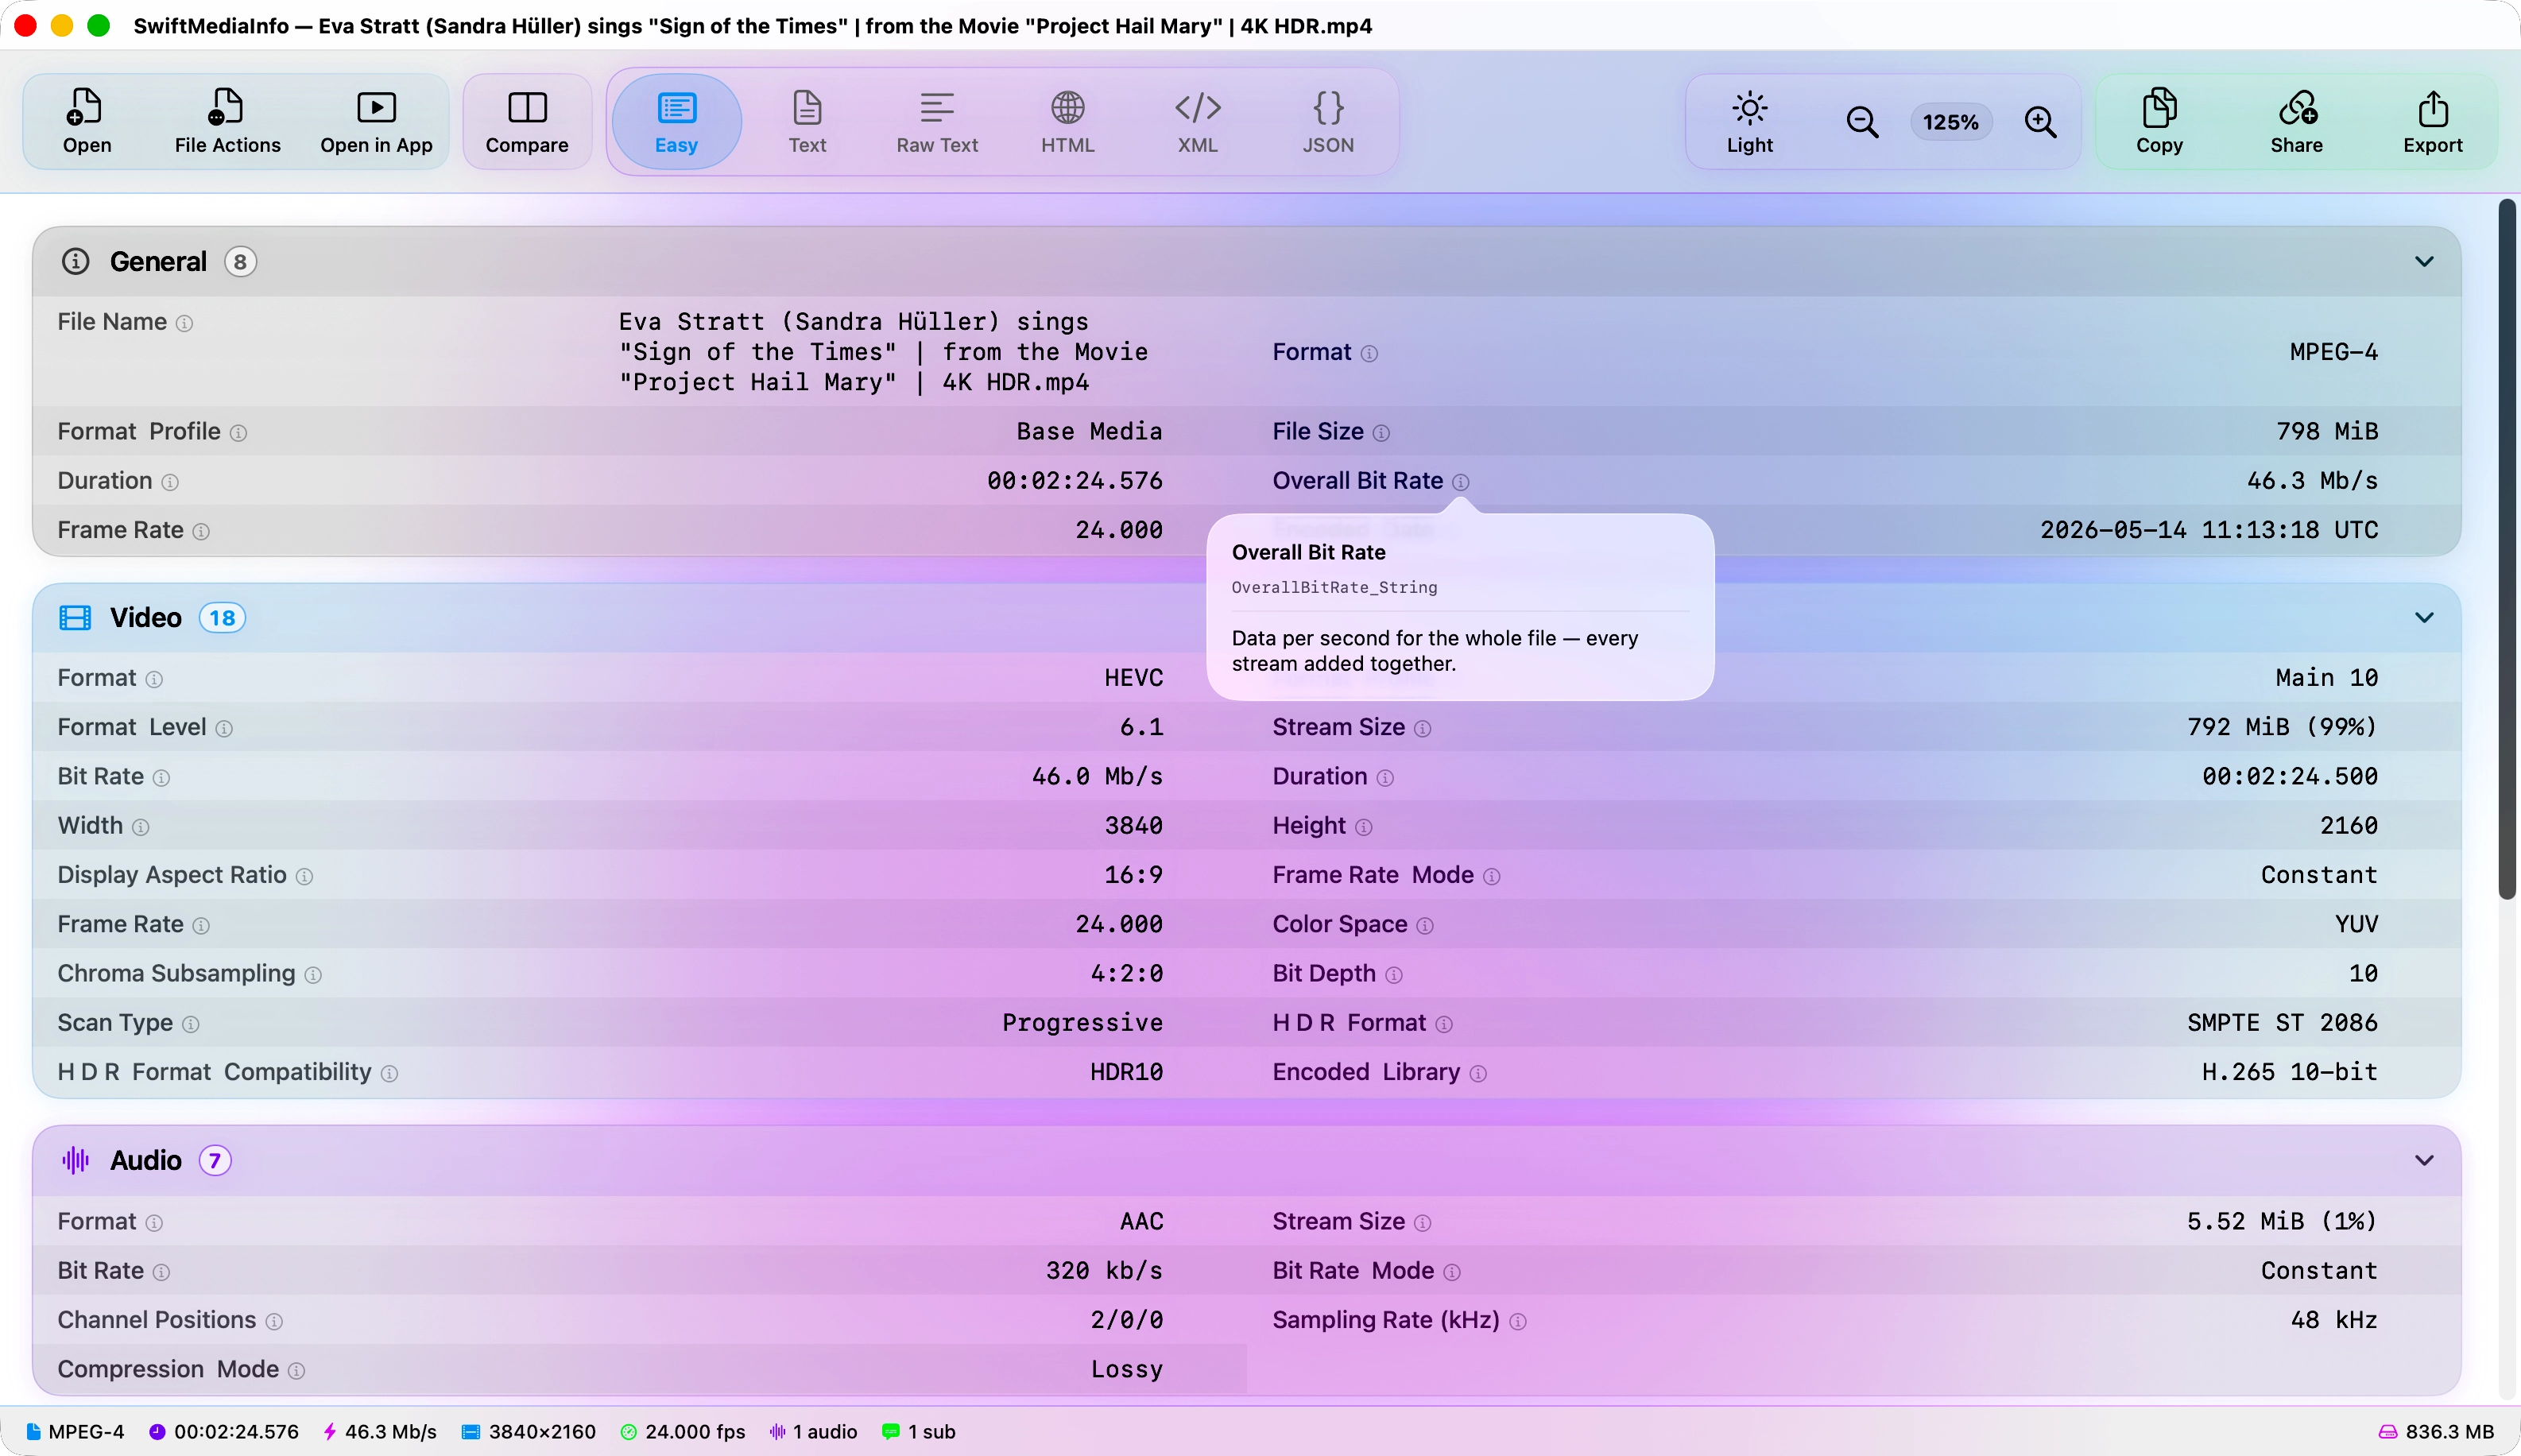2521x1456 pixels.
Task: Click the General section info icon
Action: [x=75, y=261]
